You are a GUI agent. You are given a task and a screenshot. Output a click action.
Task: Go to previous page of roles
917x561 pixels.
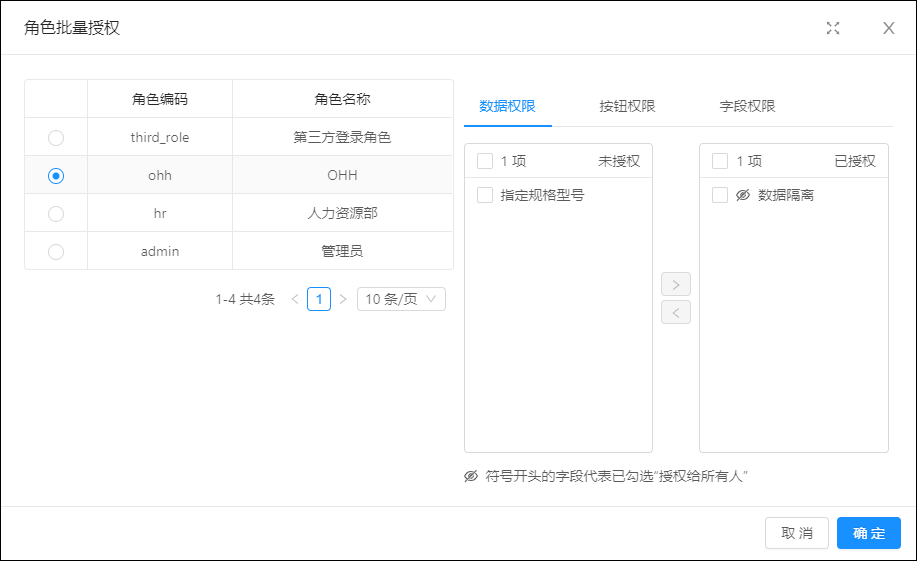point(295,299)
